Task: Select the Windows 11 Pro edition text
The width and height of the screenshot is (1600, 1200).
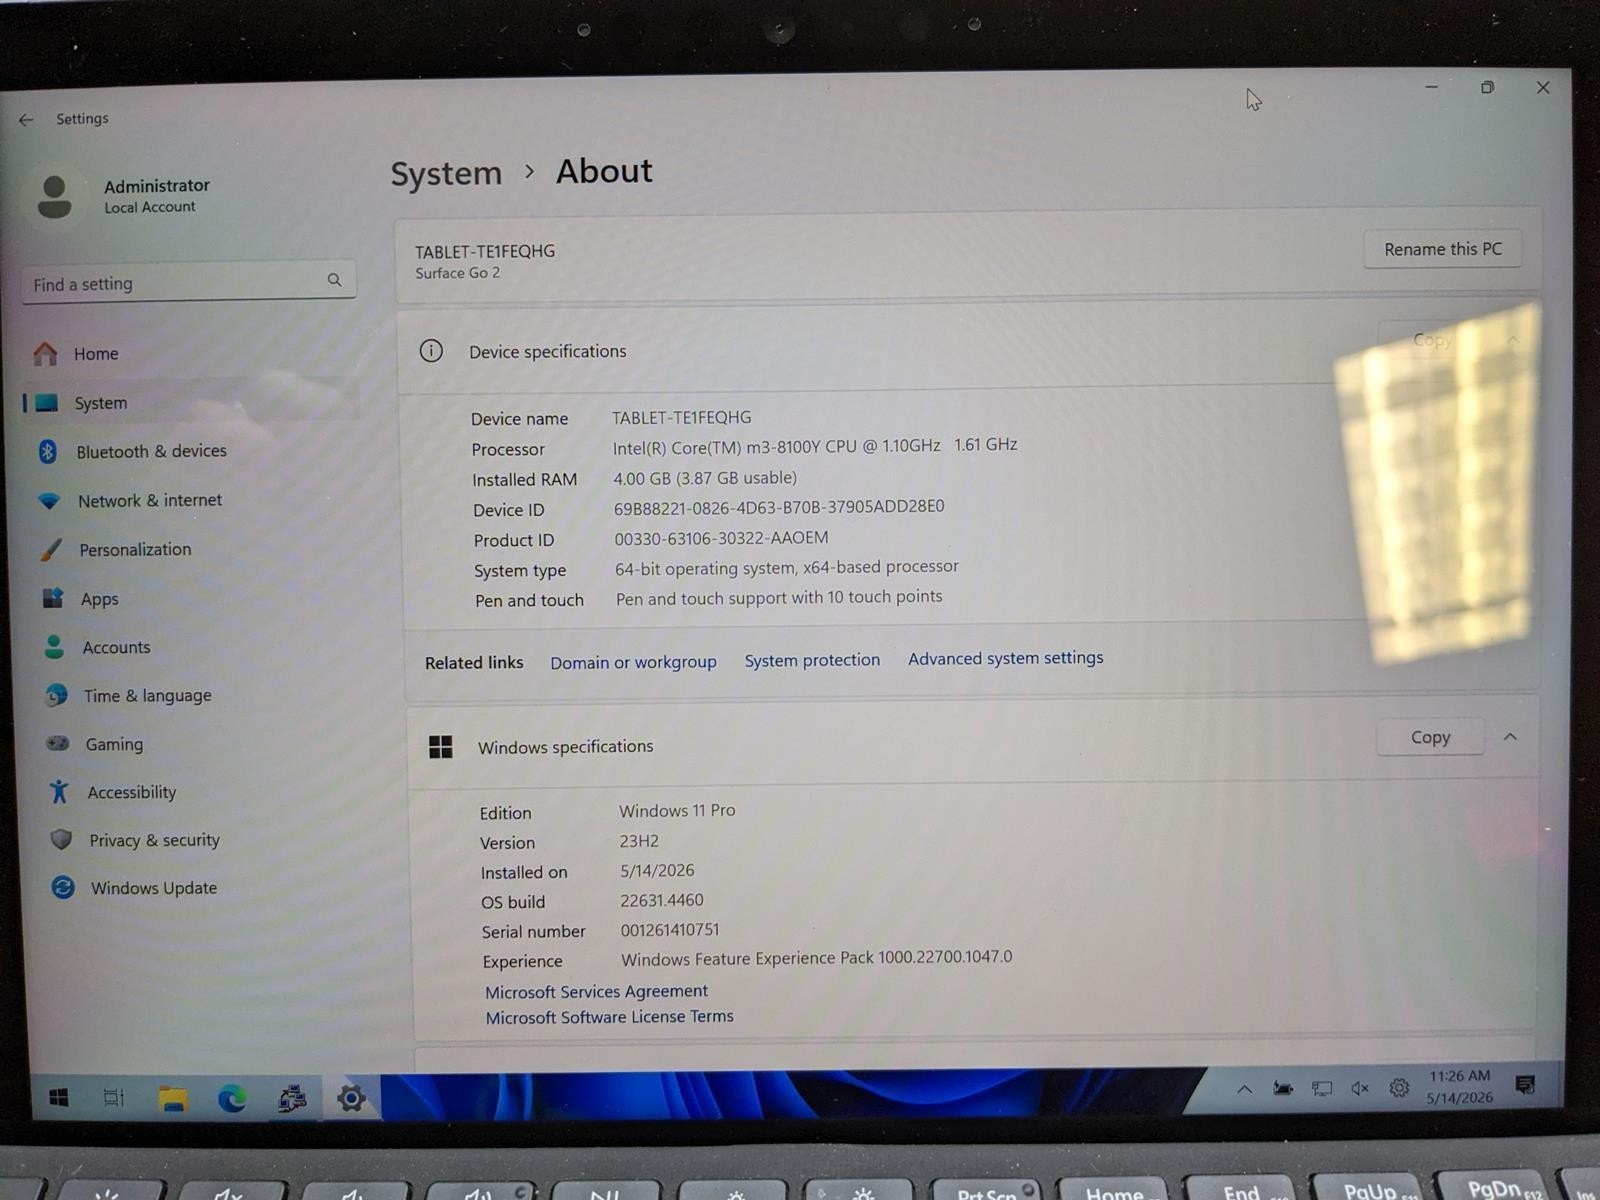Action: point(677,810)
